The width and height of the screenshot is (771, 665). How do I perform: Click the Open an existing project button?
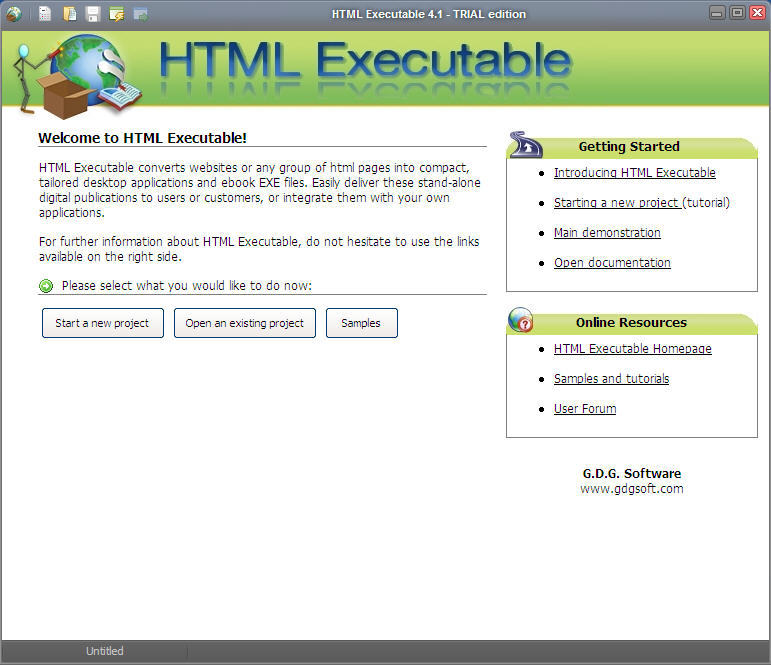(245, 323)
